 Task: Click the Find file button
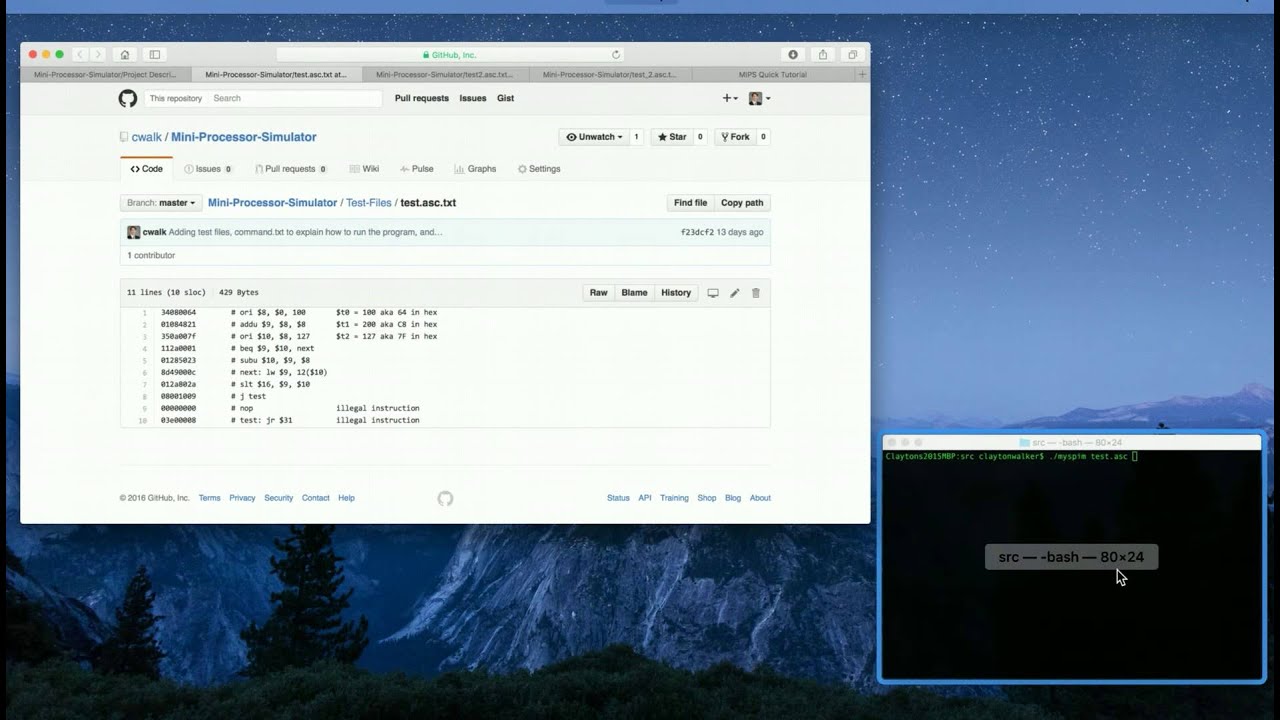pos(690,203)
